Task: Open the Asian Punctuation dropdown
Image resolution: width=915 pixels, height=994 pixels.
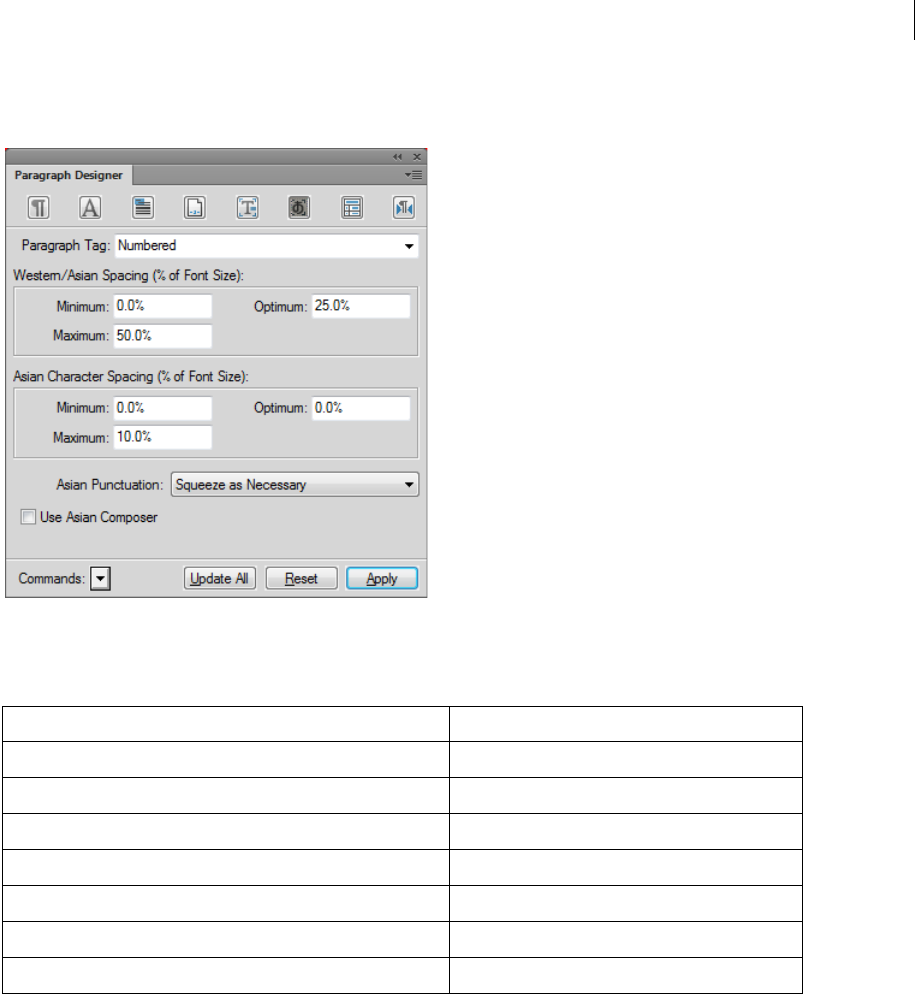Action: [295, 484]
